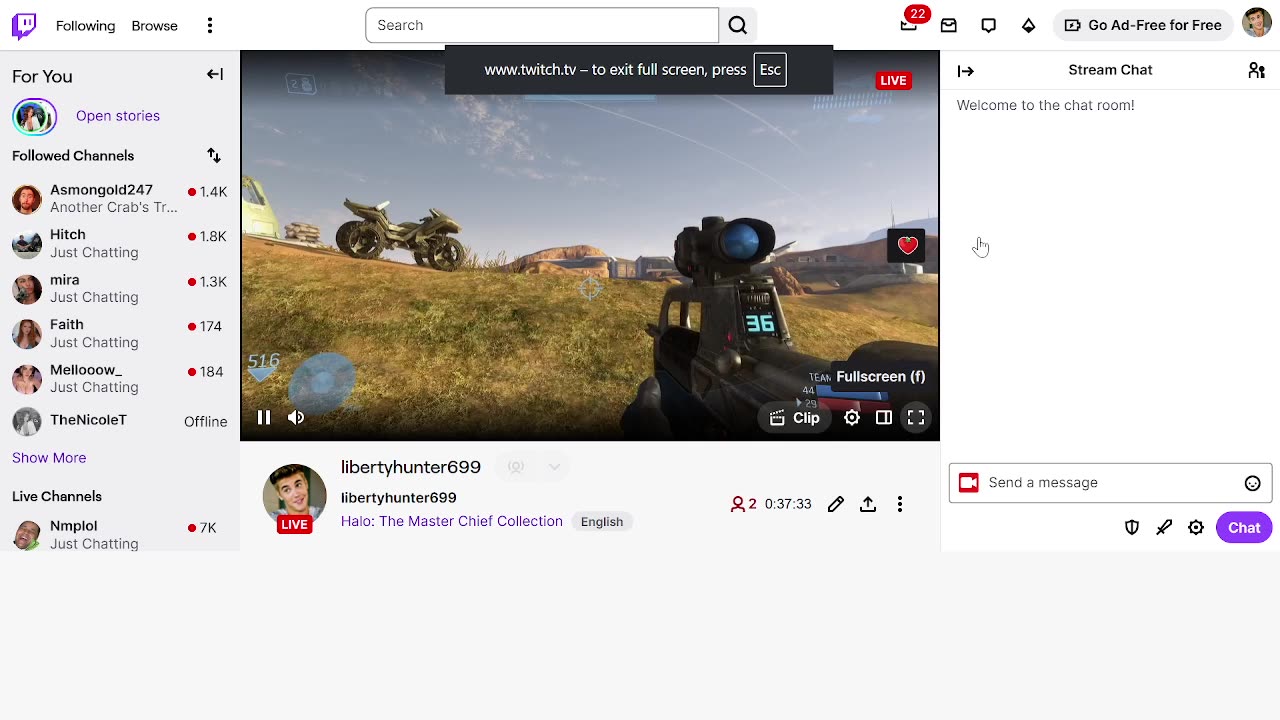Open Hitch followed channel
This screenshot has height=720, width=1280.
pyautogui.click(x=120, y=244)
